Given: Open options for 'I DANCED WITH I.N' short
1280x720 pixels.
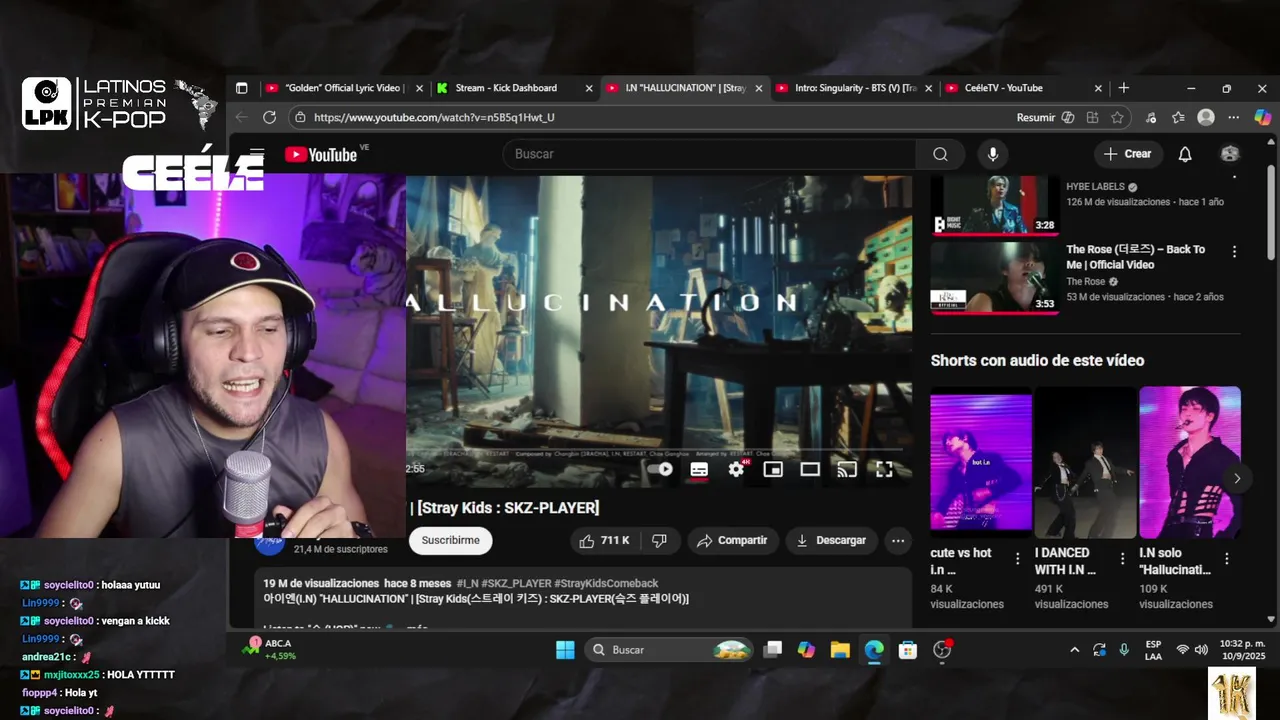Looking at the screenshot, I should (1122, 559).
